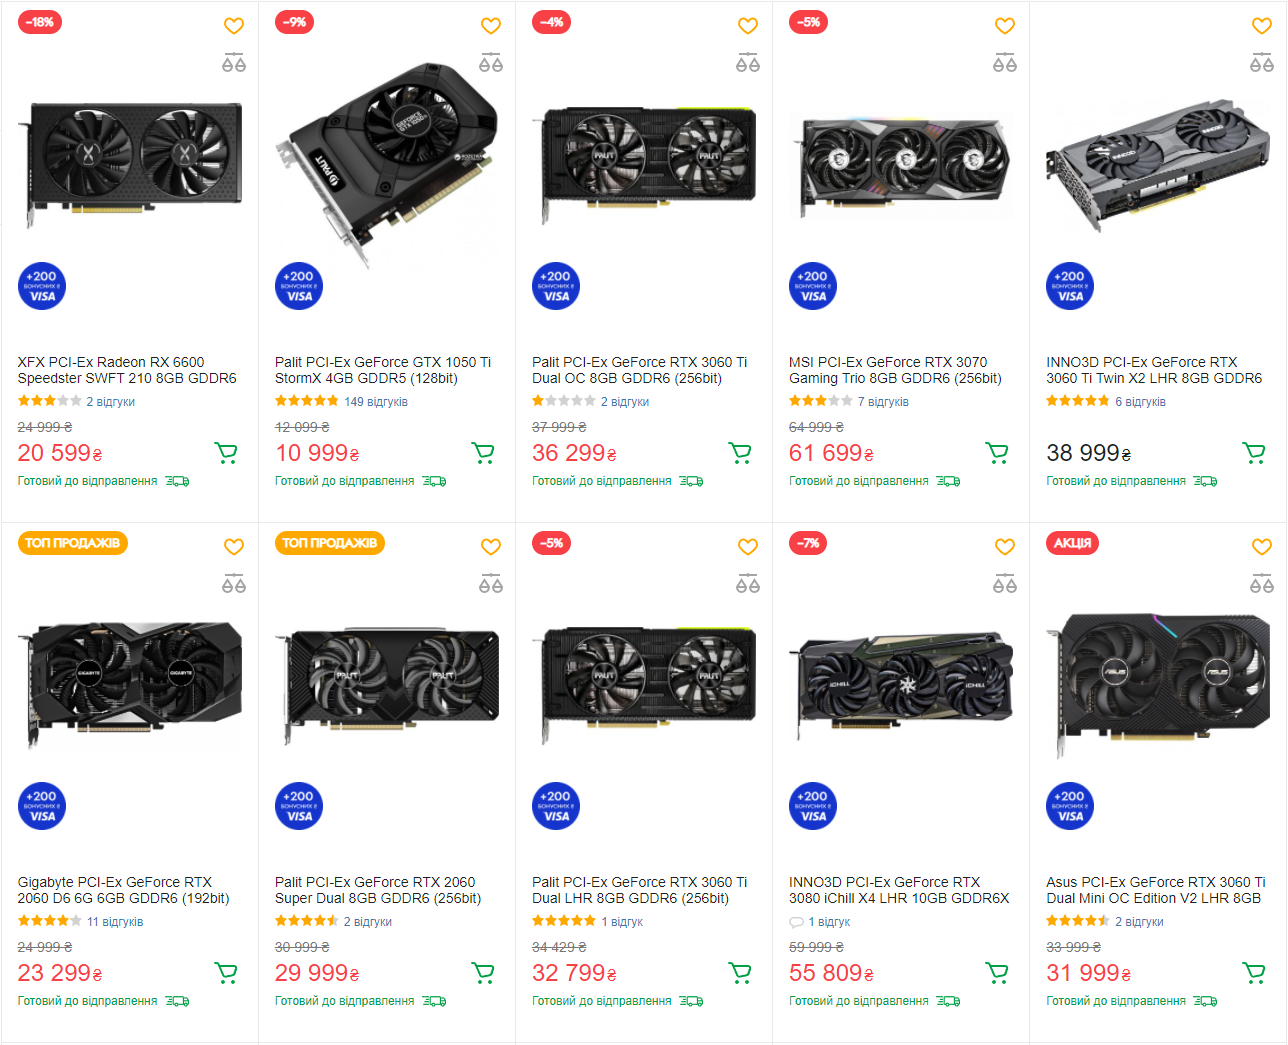The width and height of the screenshot is (1288, 1045).
Task: Add Asus RTX 3060 Ti to wishlist
Action: click(1261, 546)
